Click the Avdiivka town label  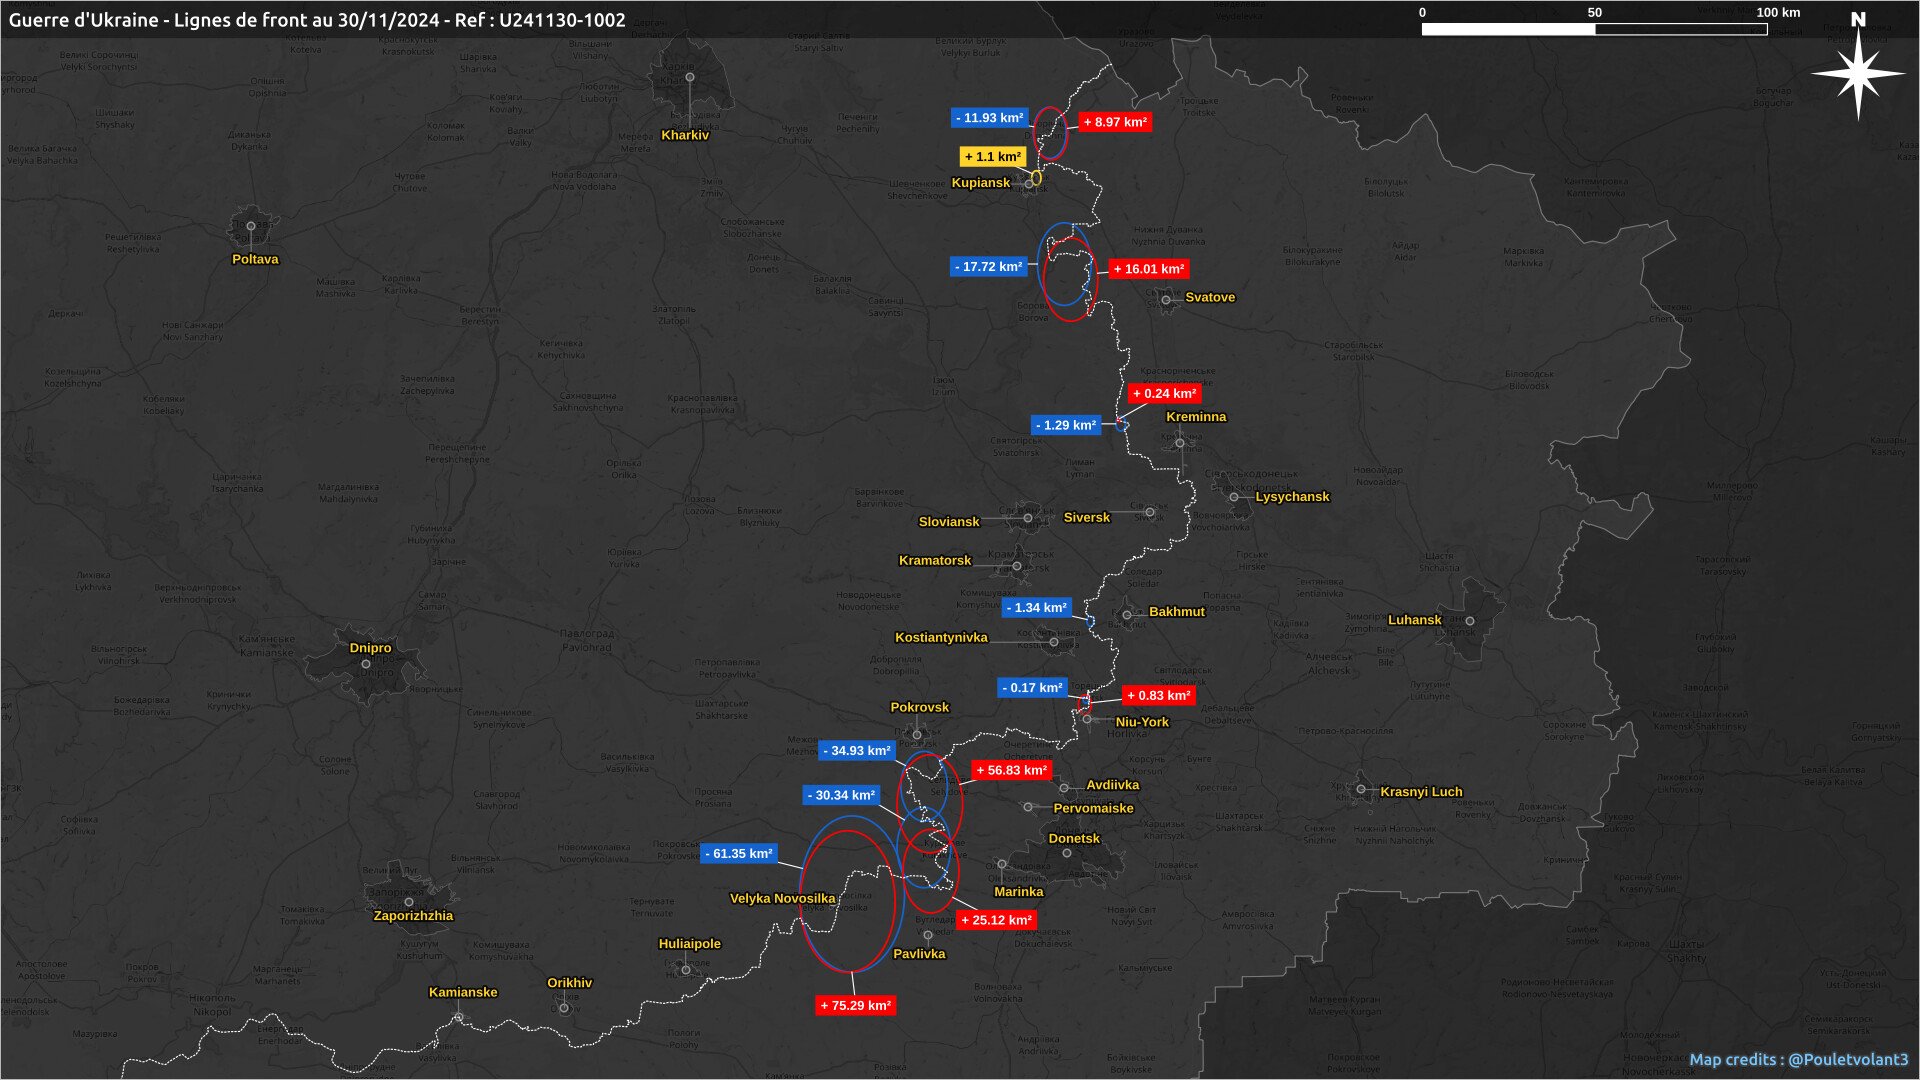pos(1113,785)
